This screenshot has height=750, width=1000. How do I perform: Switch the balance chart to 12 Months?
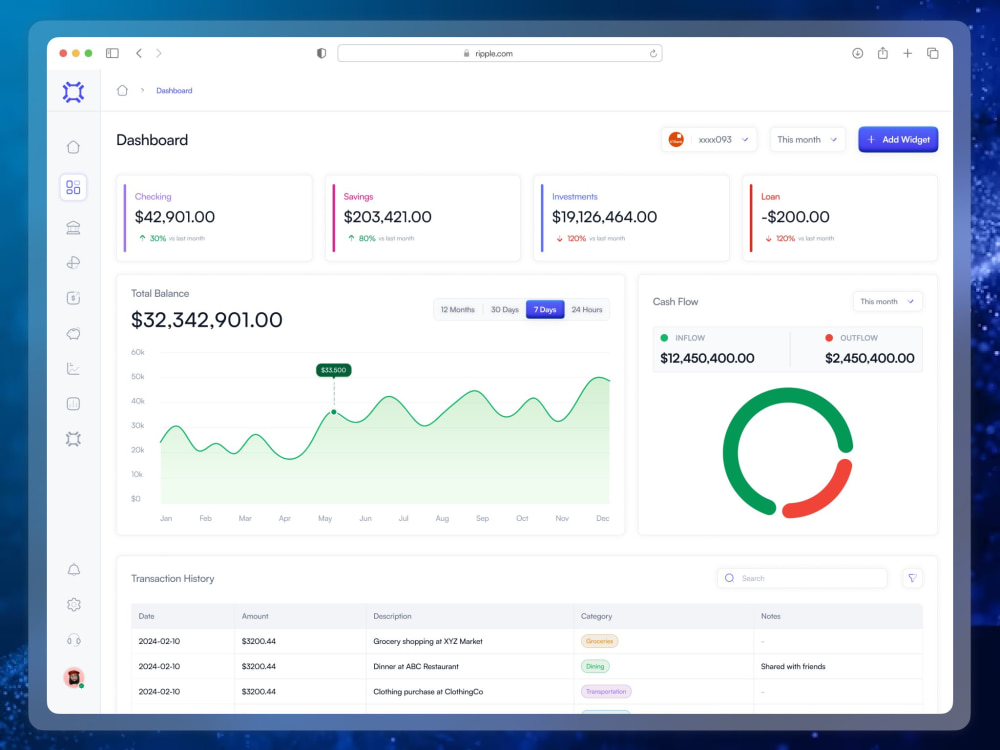pyautogui.click(x=458, y=309)
